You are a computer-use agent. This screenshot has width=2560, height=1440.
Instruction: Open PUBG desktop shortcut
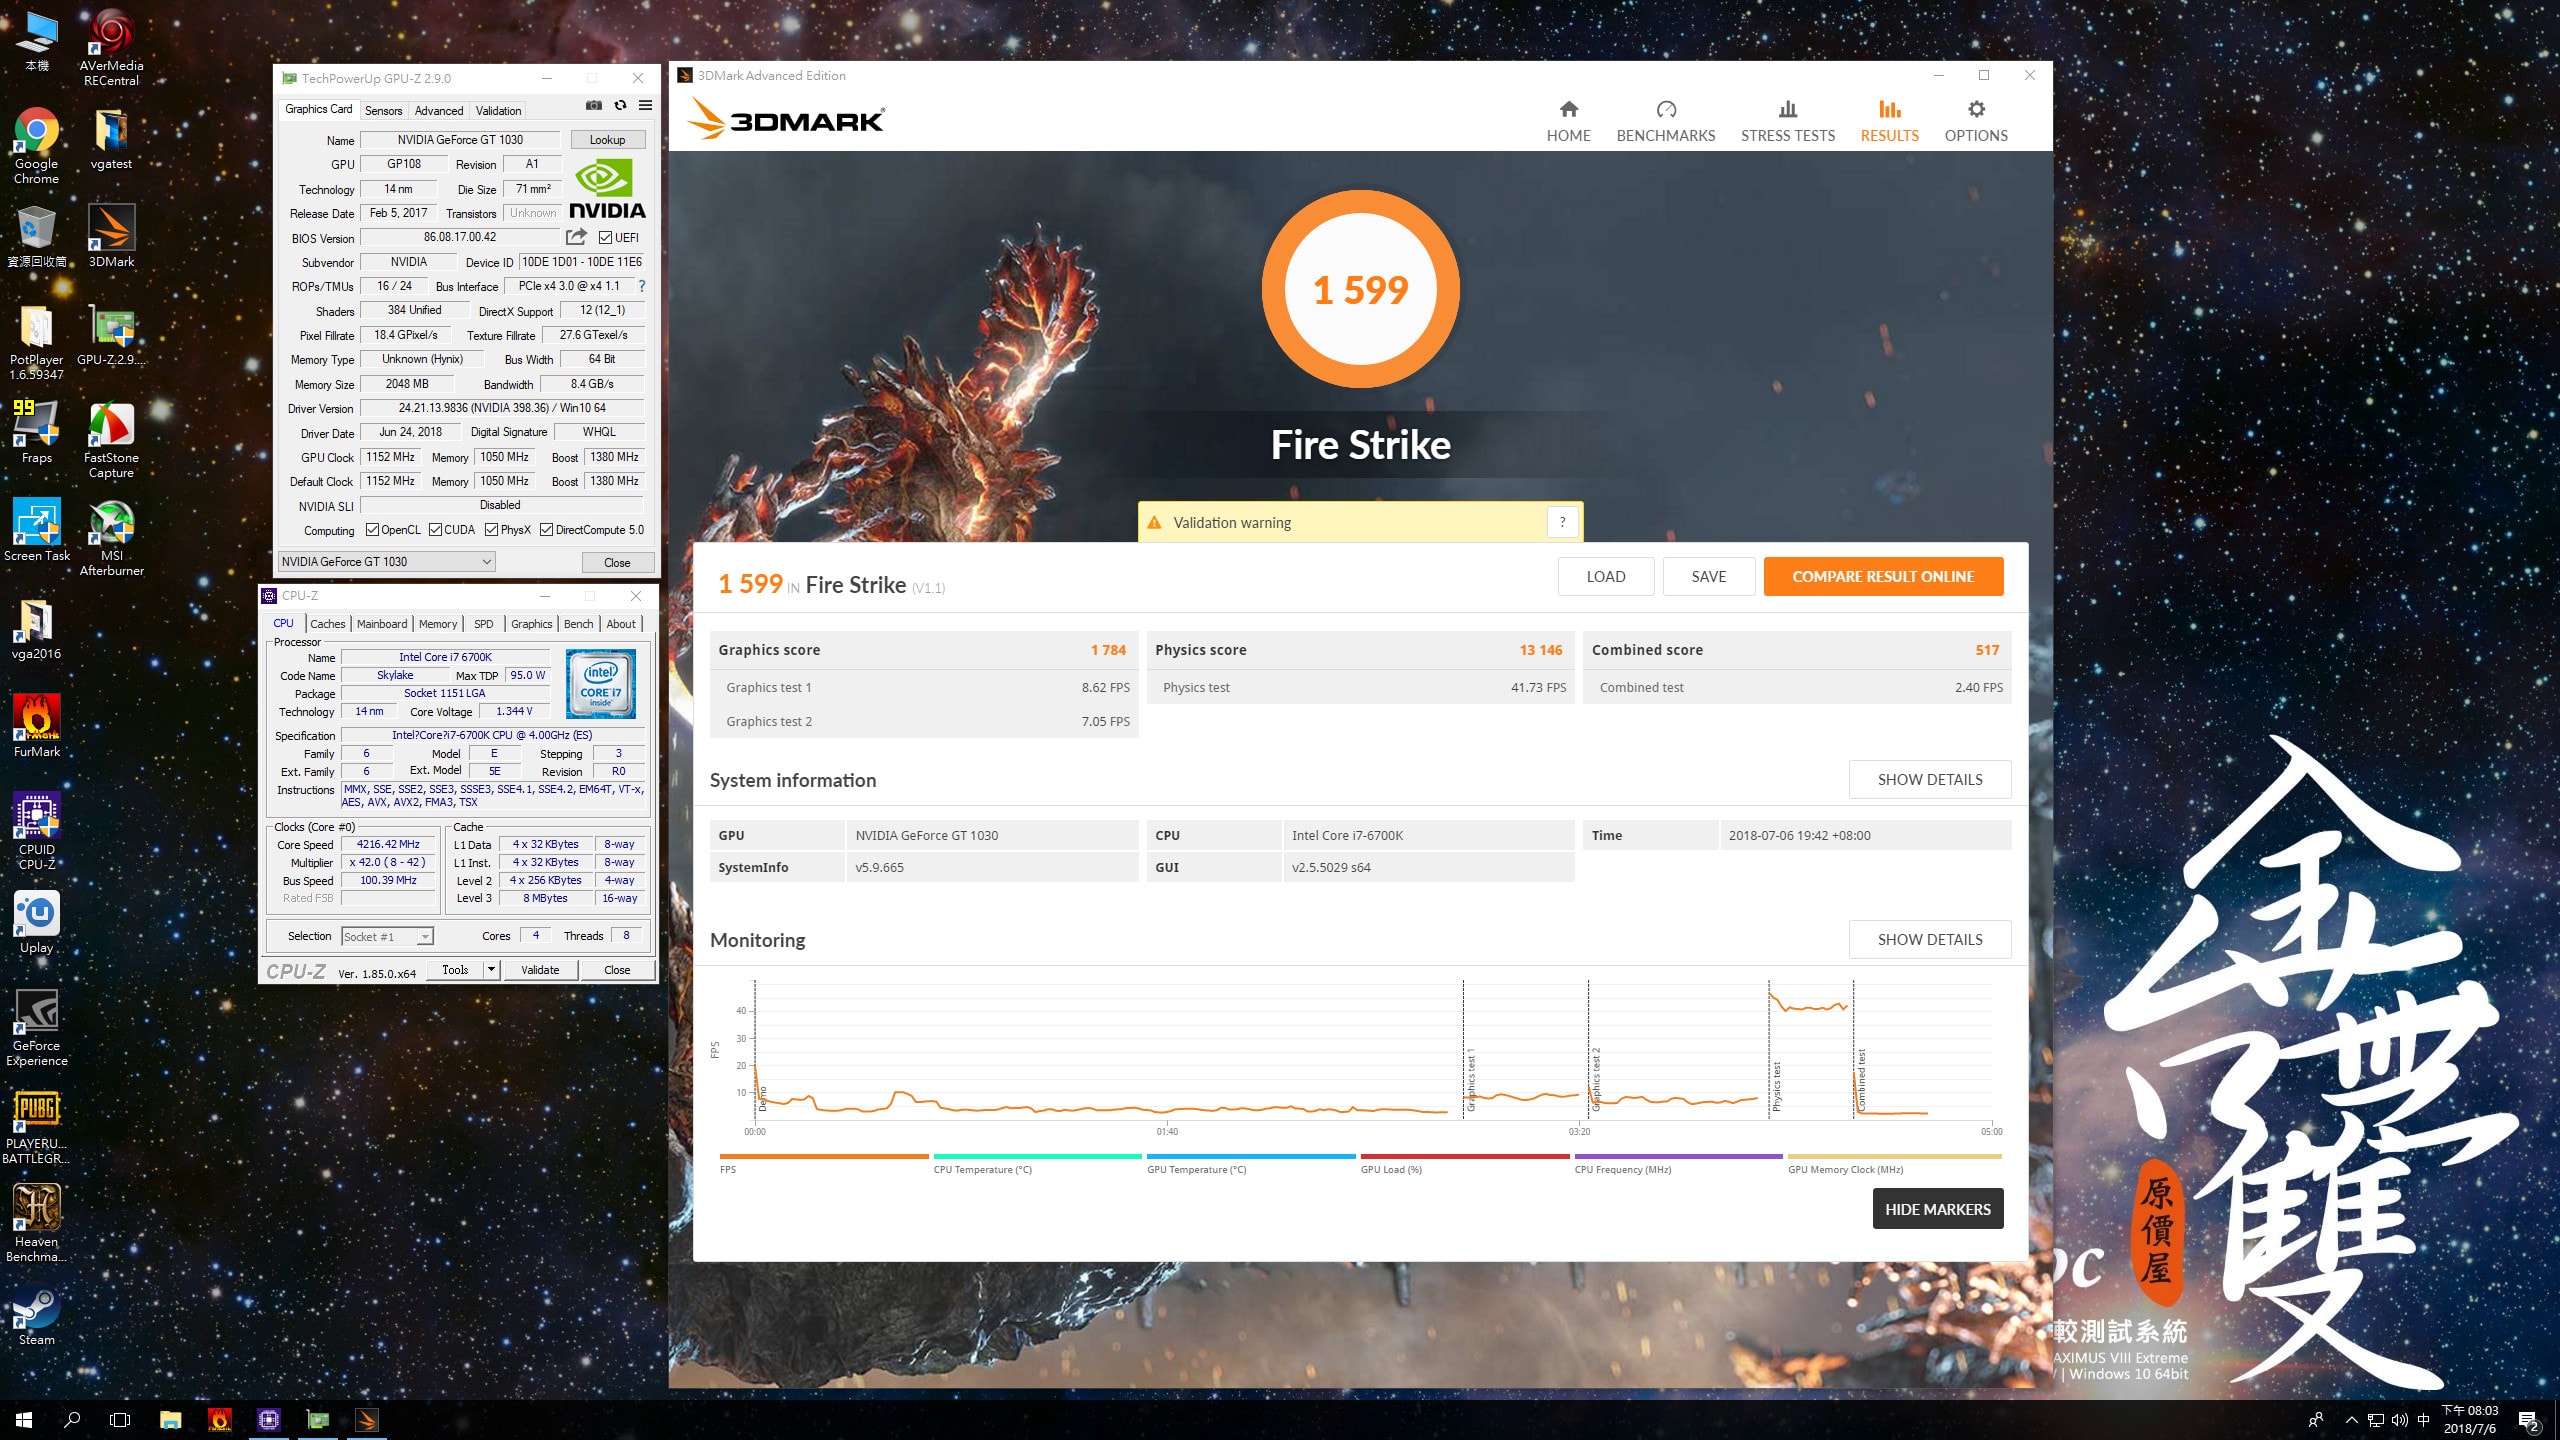(x=37, y=1125)
